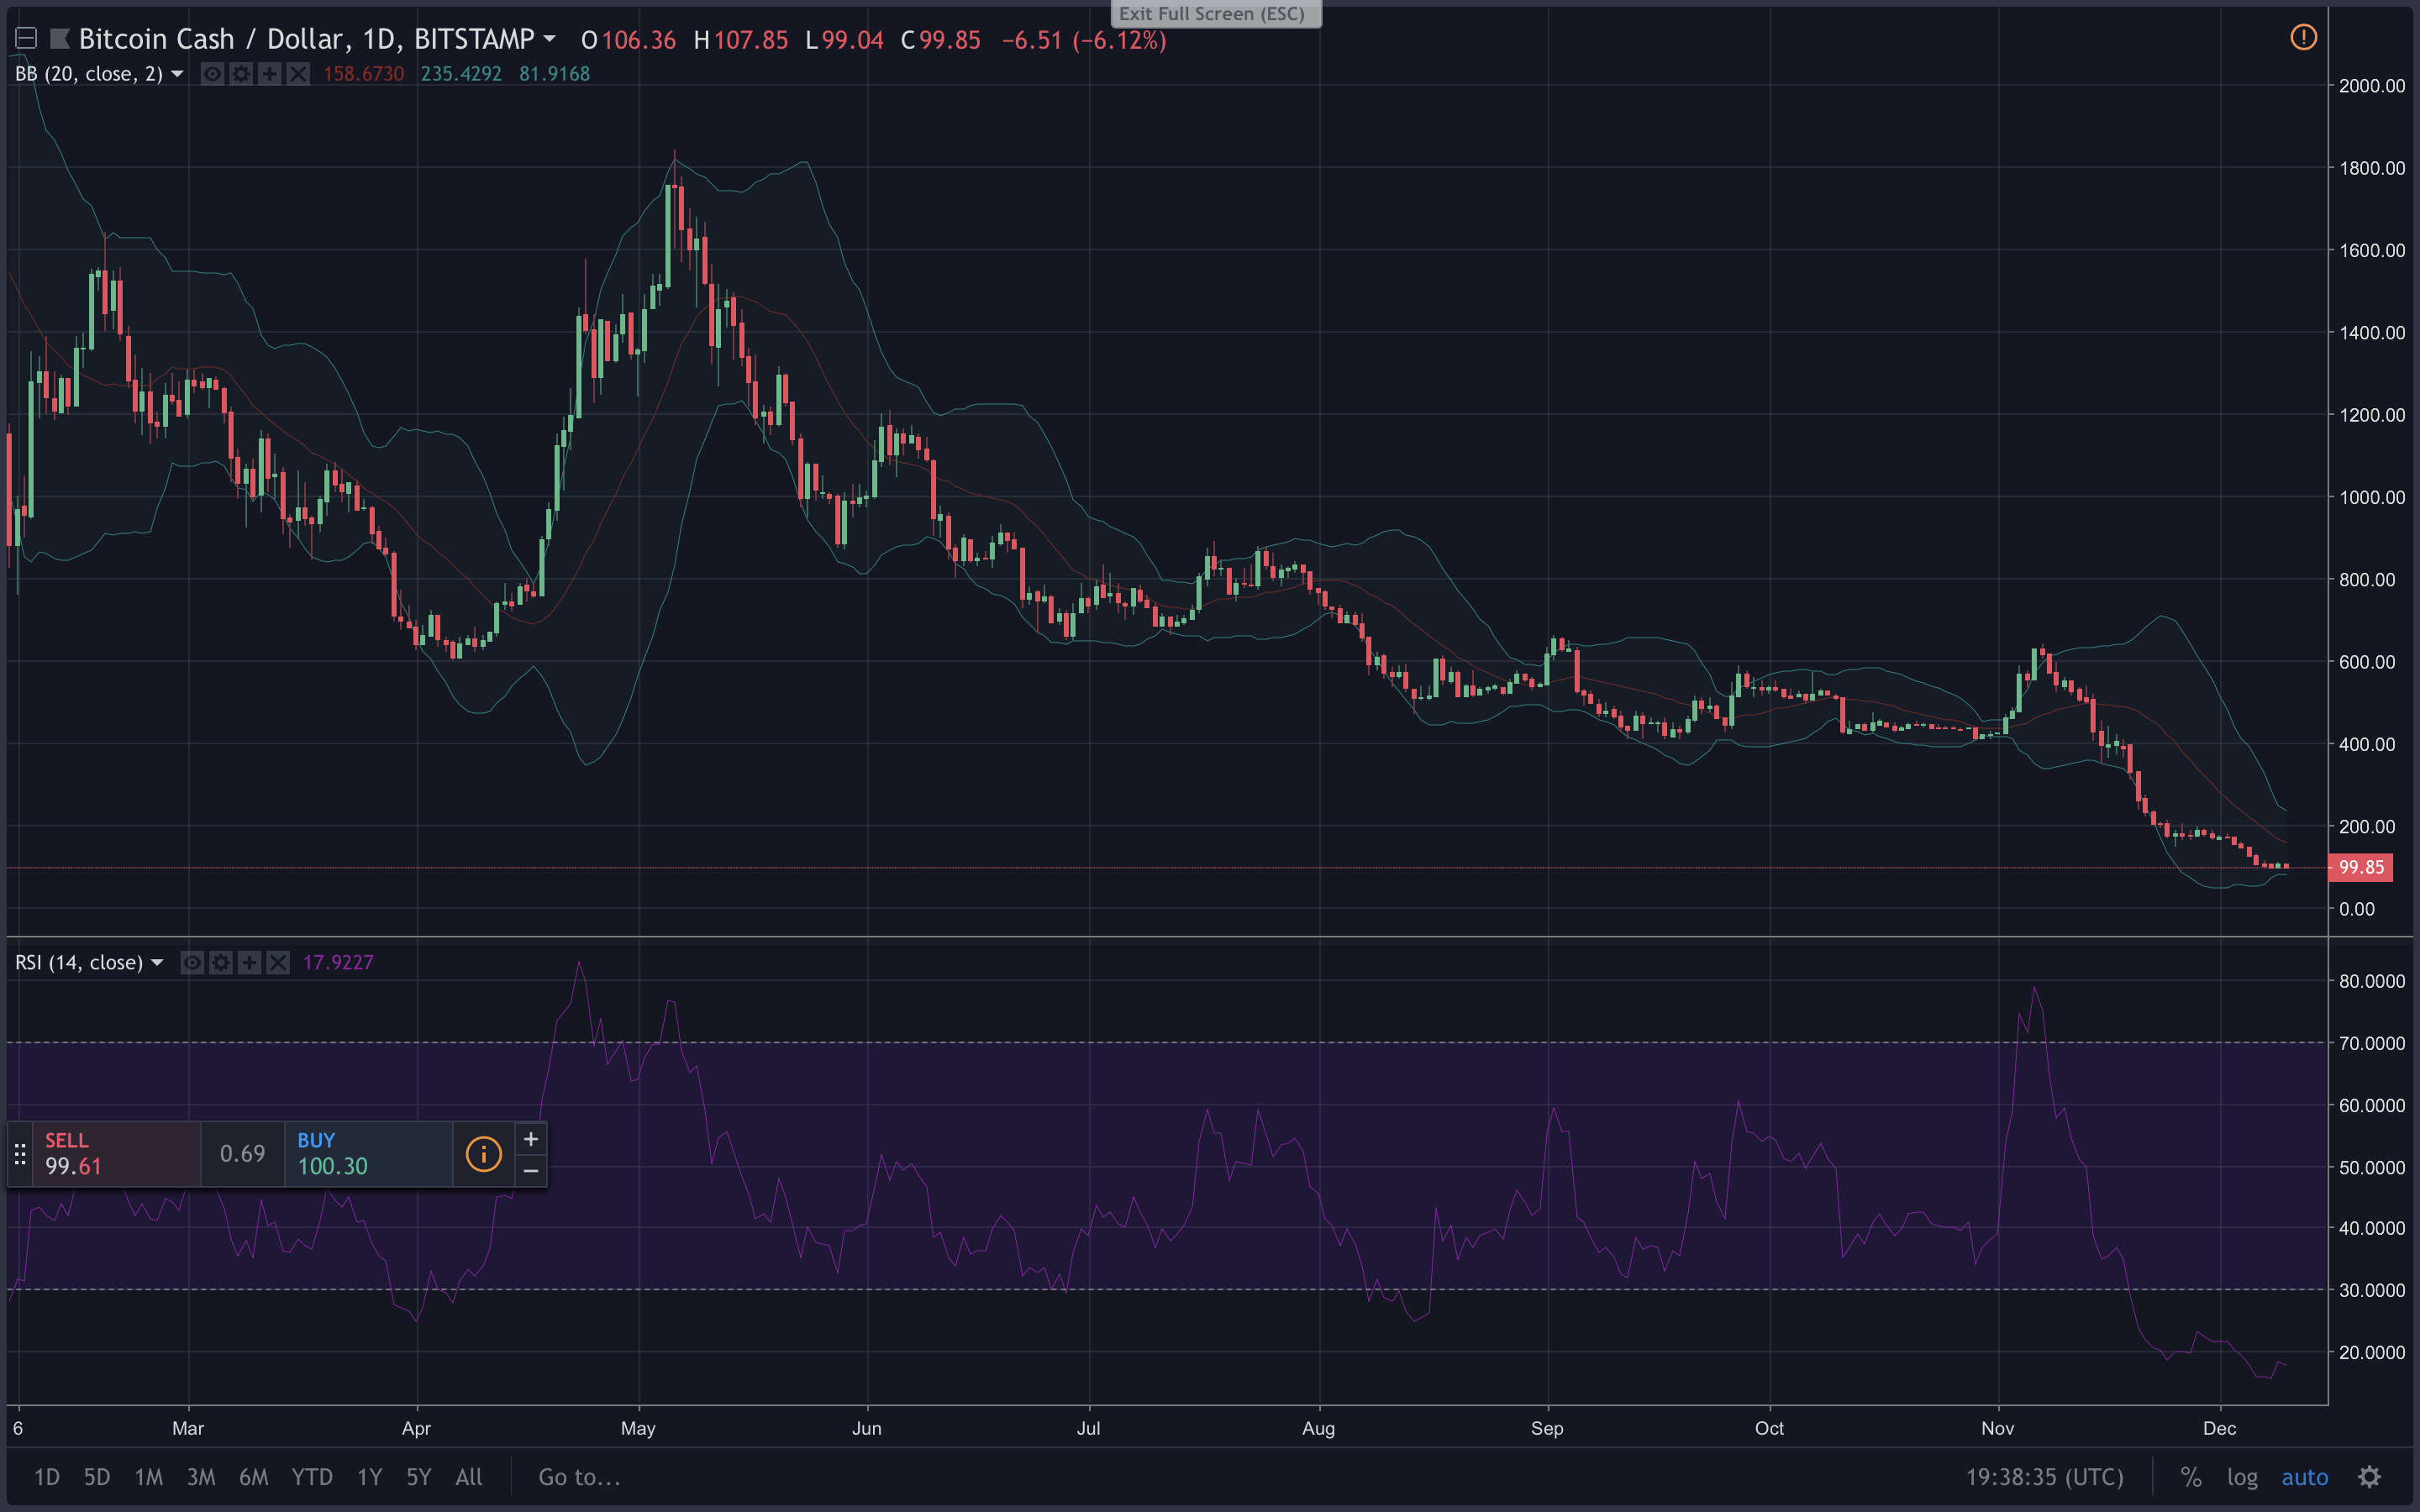Image resolution: width=2420 pixels, height=1512 pixels.
Task: Click the plus icon on RSI indicator
Action: (x=249, y=962)
